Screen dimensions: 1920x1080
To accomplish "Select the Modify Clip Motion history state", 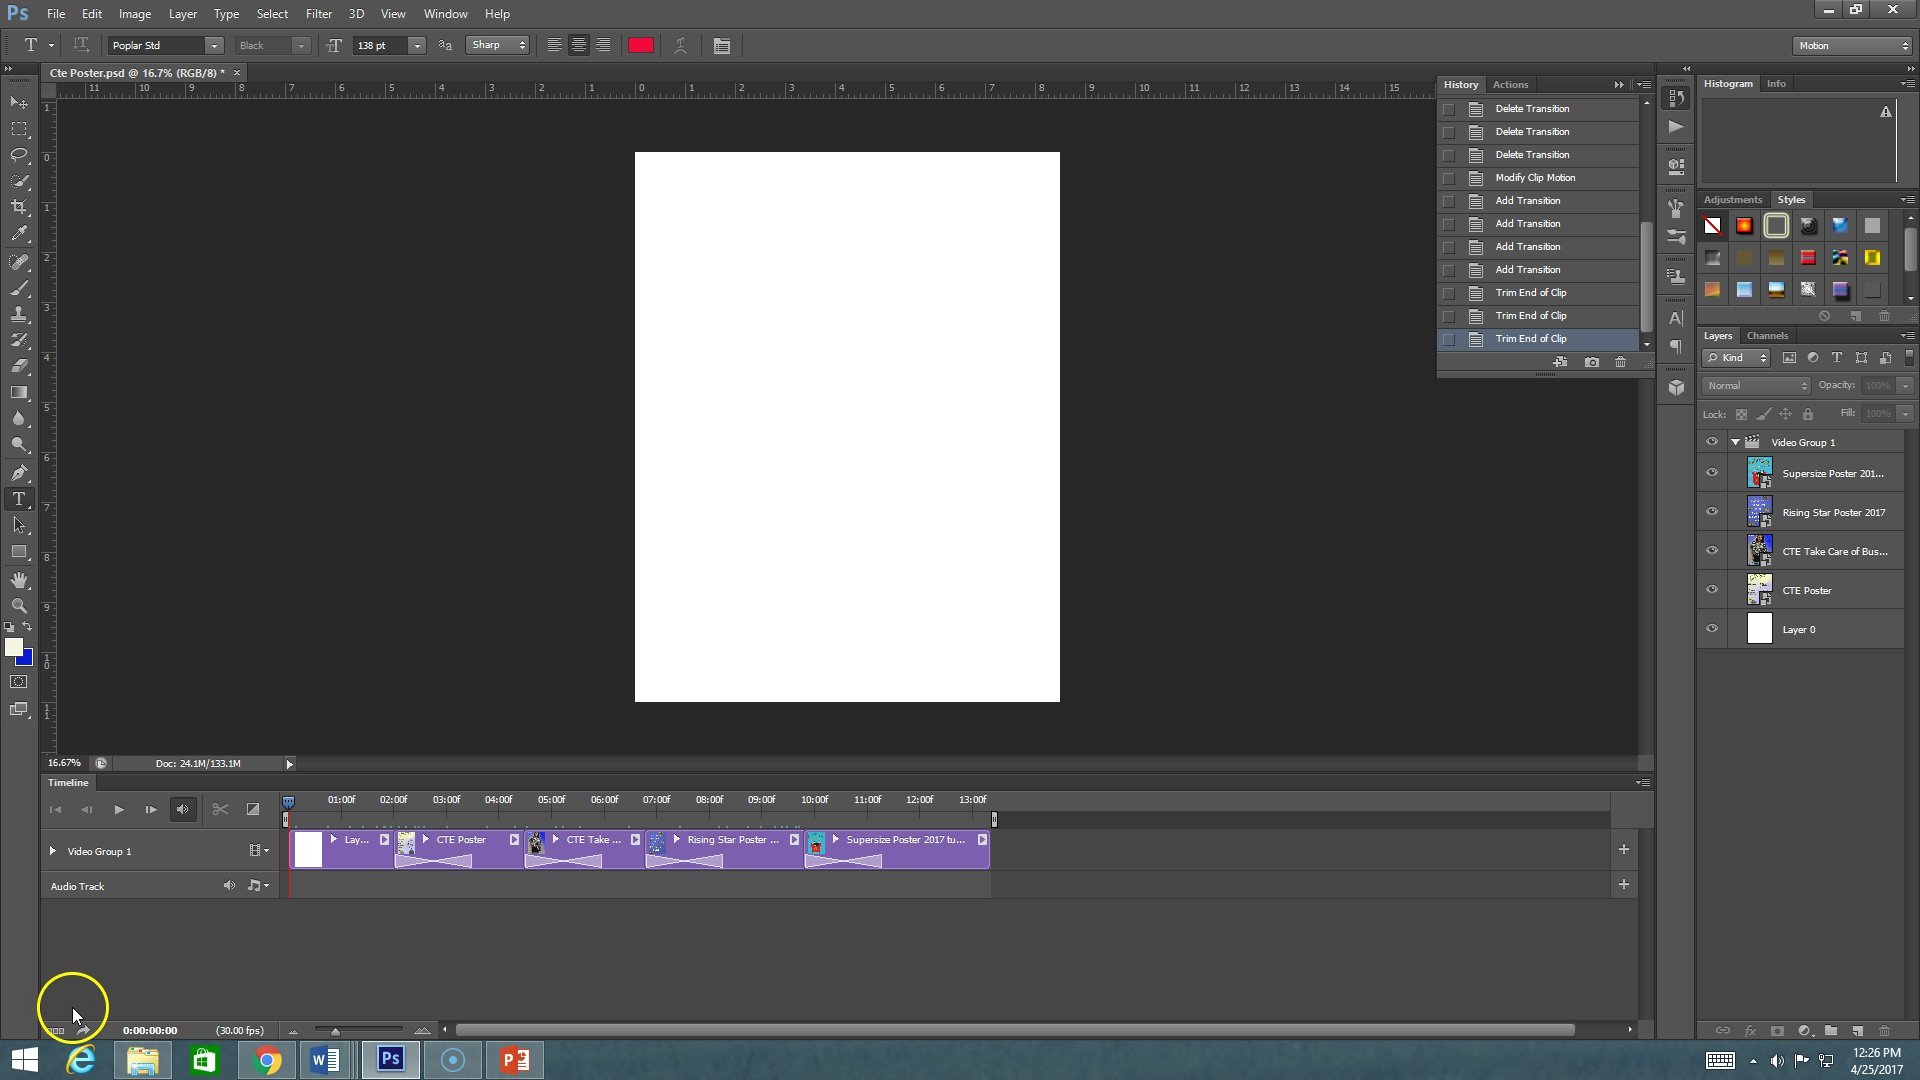I will coord(1535,178).
